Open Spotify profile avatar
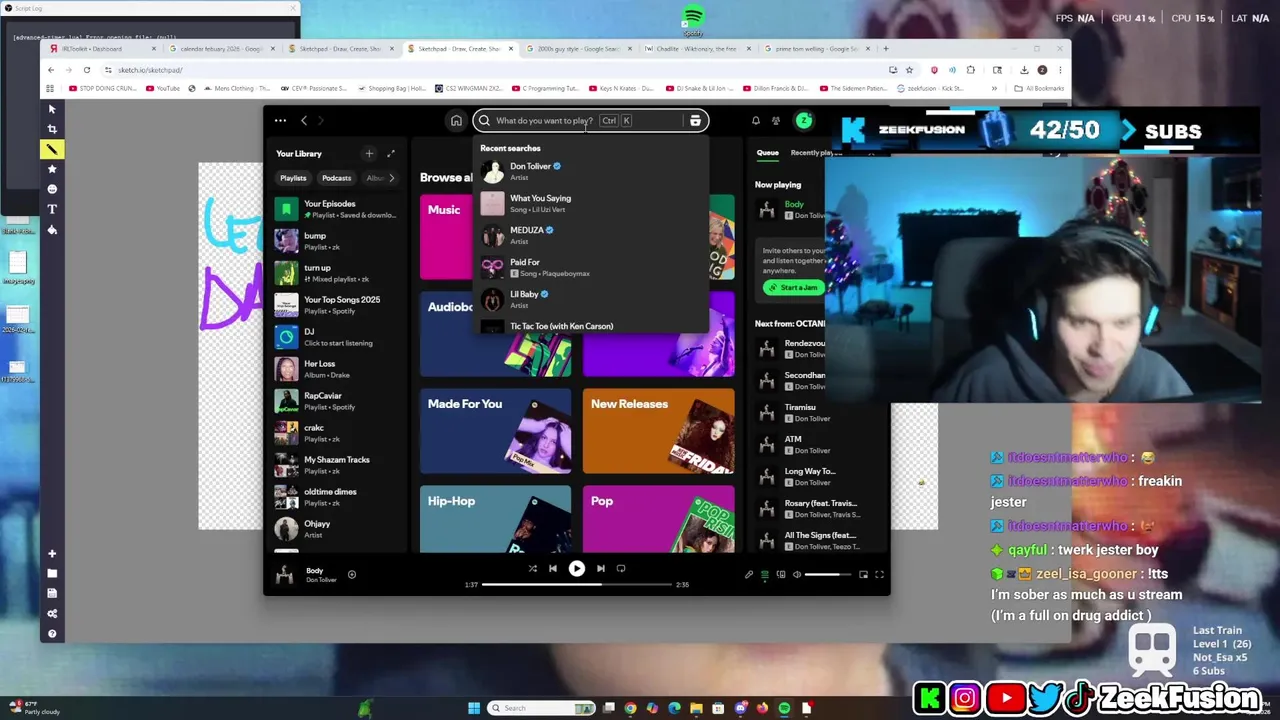Screen dimensions: 1280x720 pos(804,121)
